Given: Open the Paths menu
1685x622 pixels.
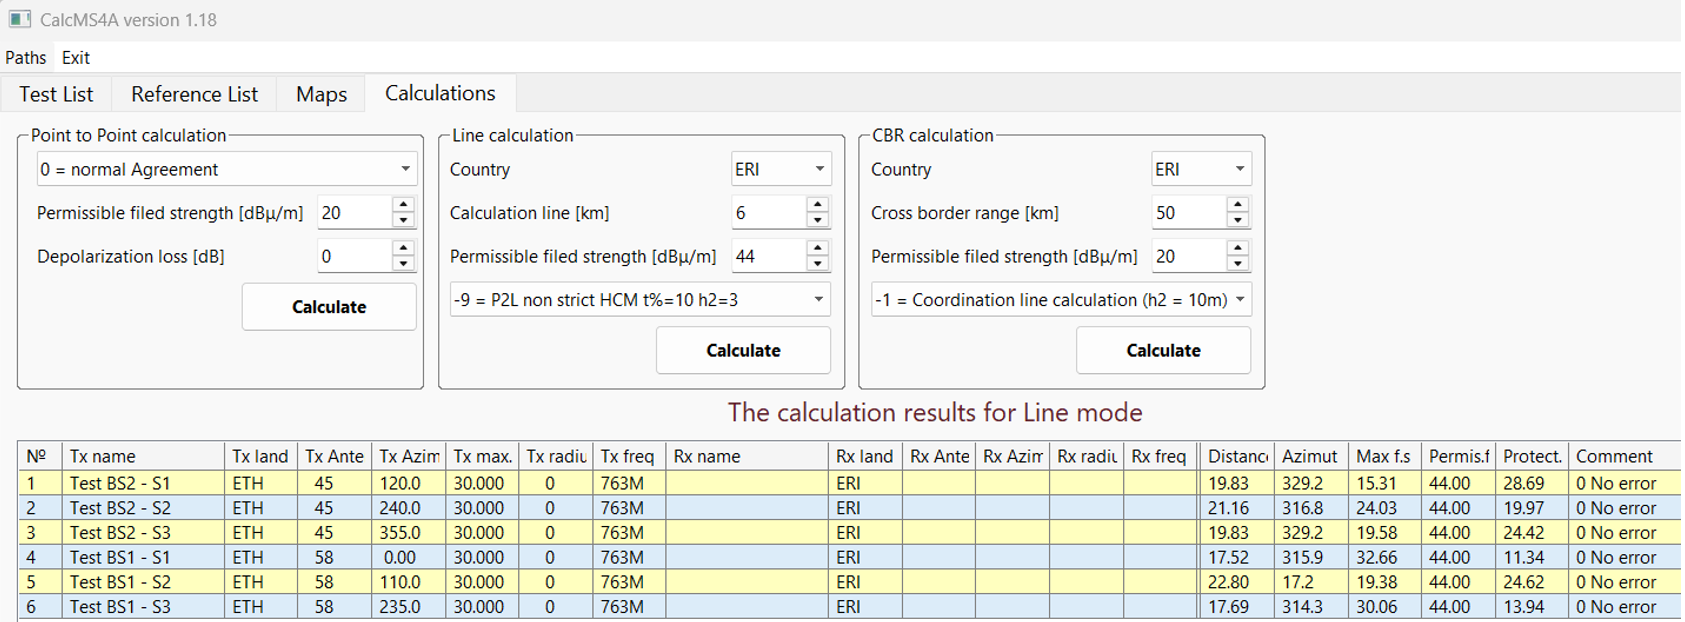Looking at the screenshot, I should [26, 58].
